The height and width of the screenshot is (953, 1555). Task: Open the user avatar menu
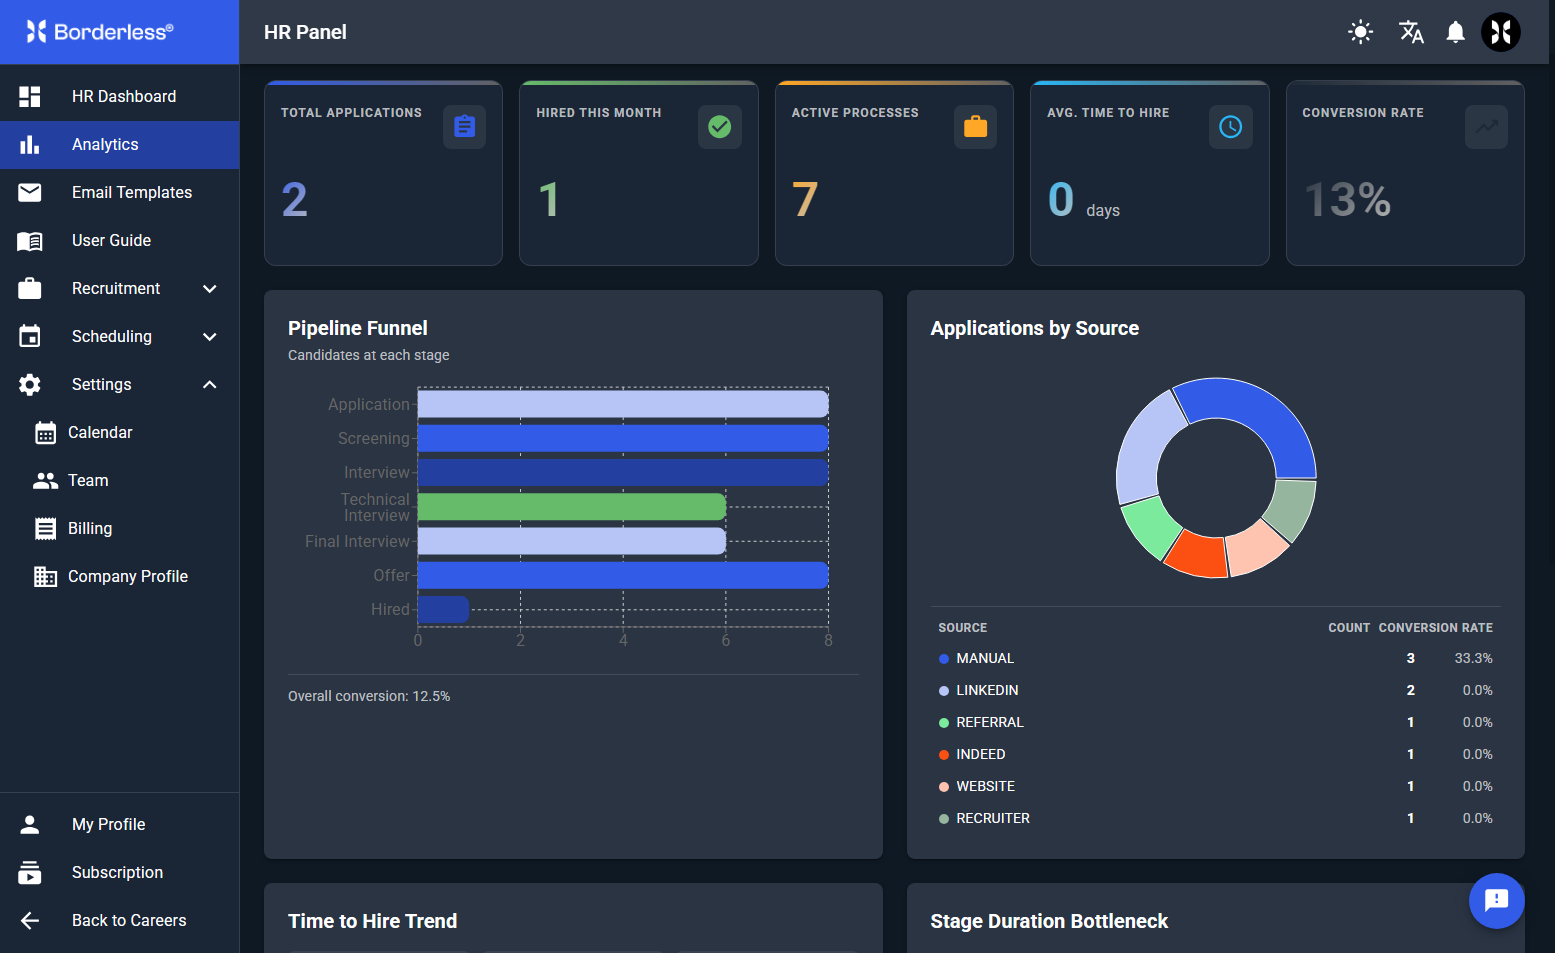[x=1501, y=32]
